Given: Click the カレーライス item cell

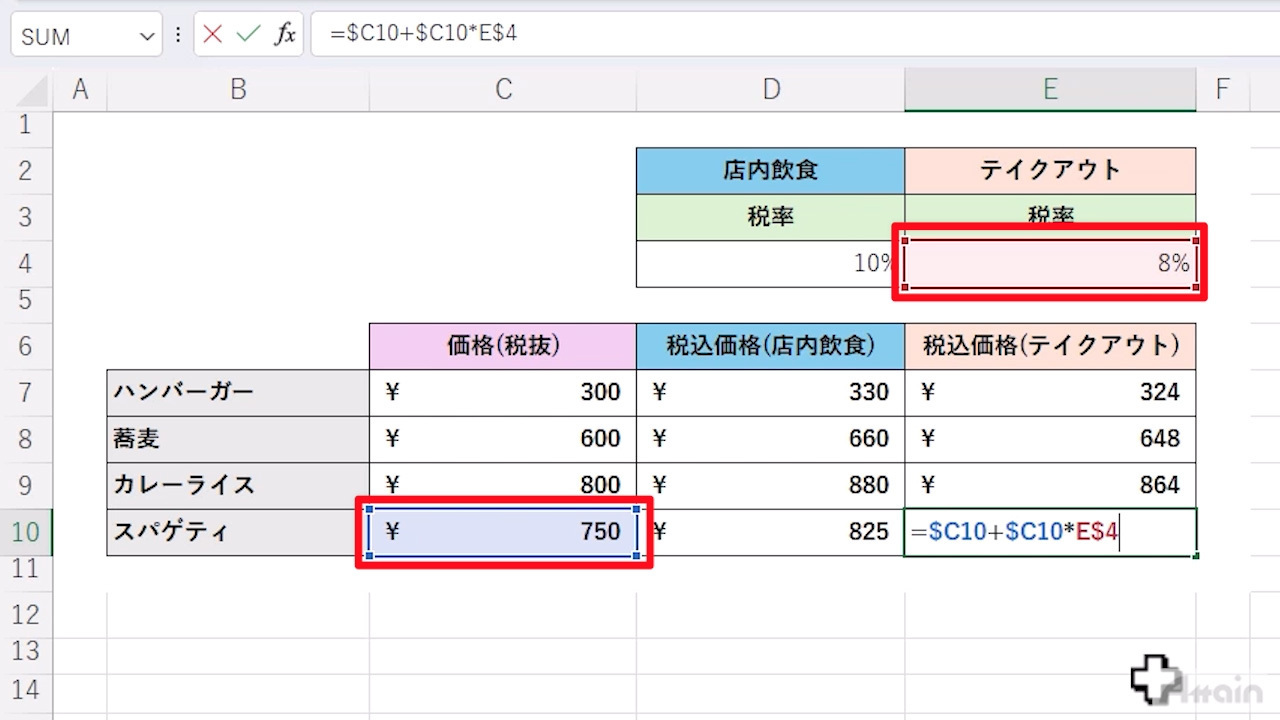Looking at the screenshot, I should pos(238,485).
